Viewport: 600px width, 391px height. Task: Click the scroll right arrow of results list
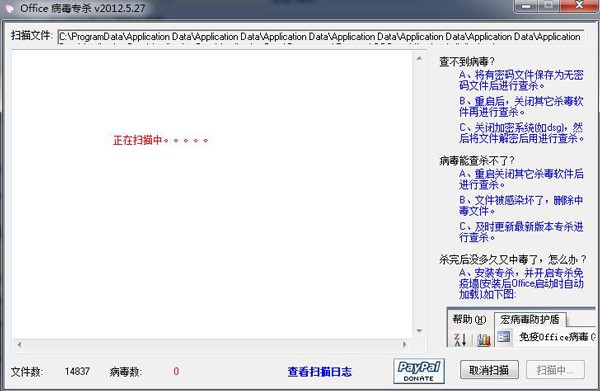tap(404, 345)
